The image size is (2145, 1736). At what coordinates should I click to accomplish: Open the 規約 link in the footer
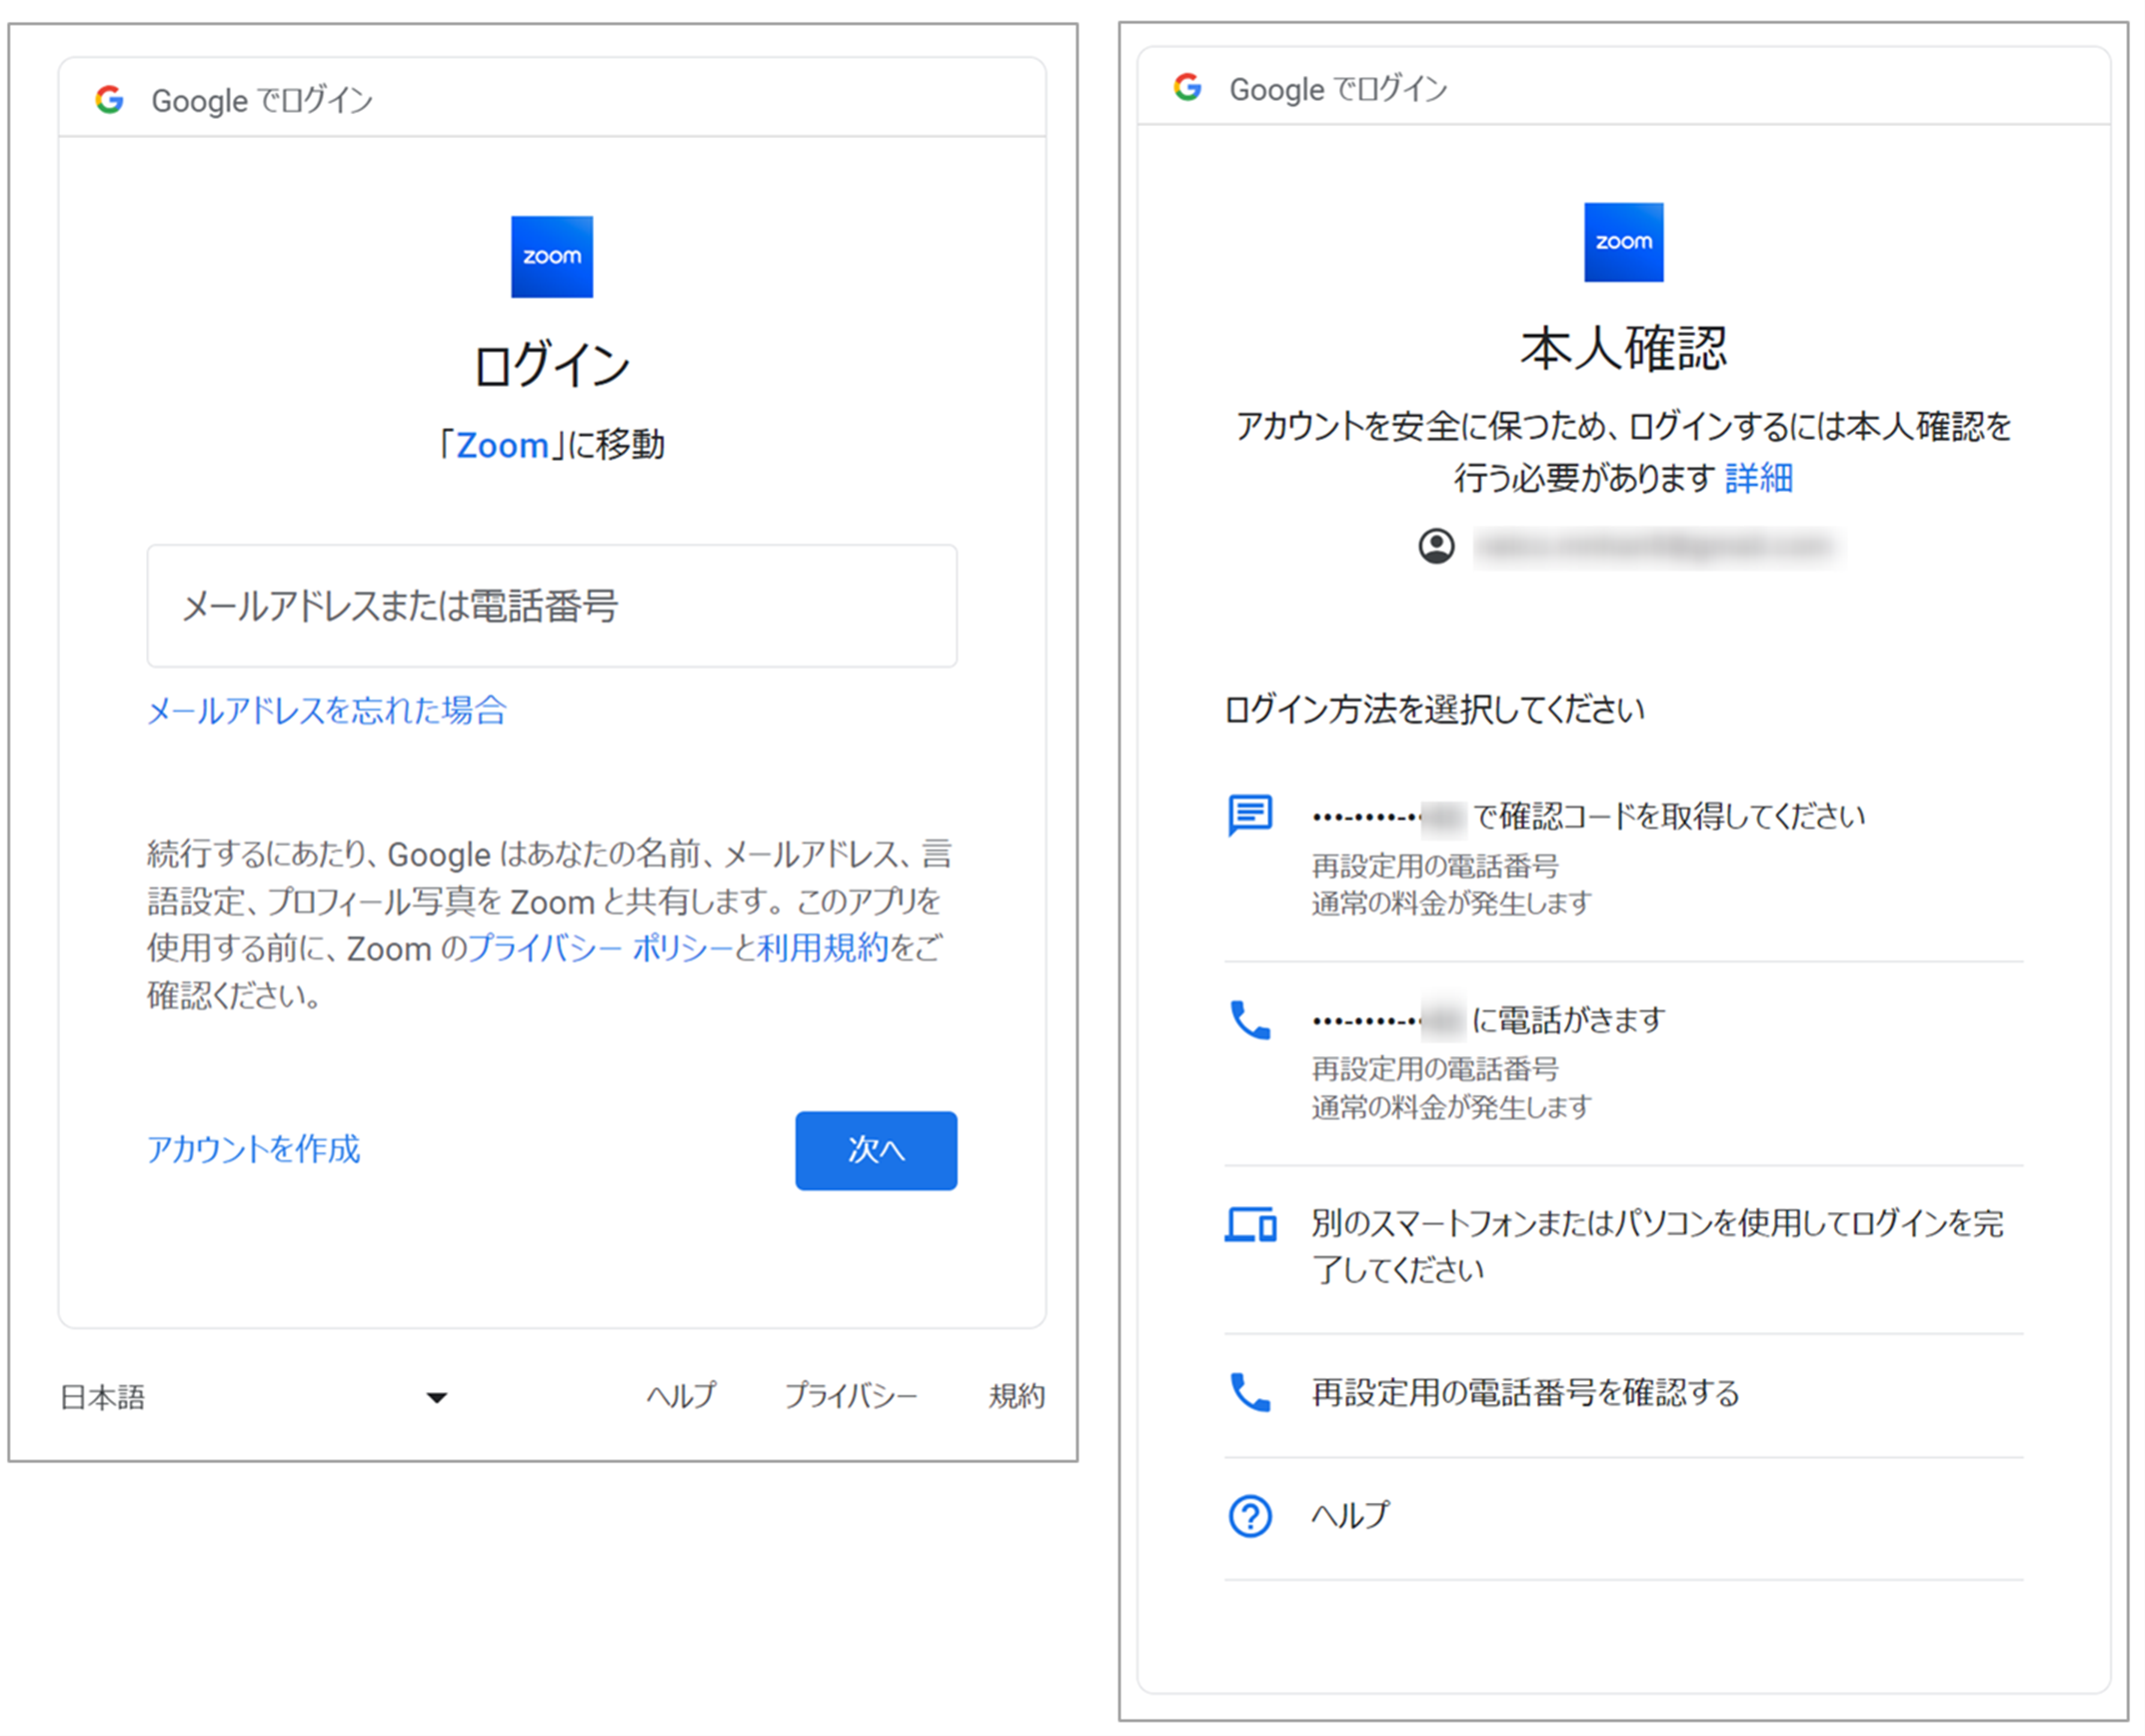[1017, 1394]
